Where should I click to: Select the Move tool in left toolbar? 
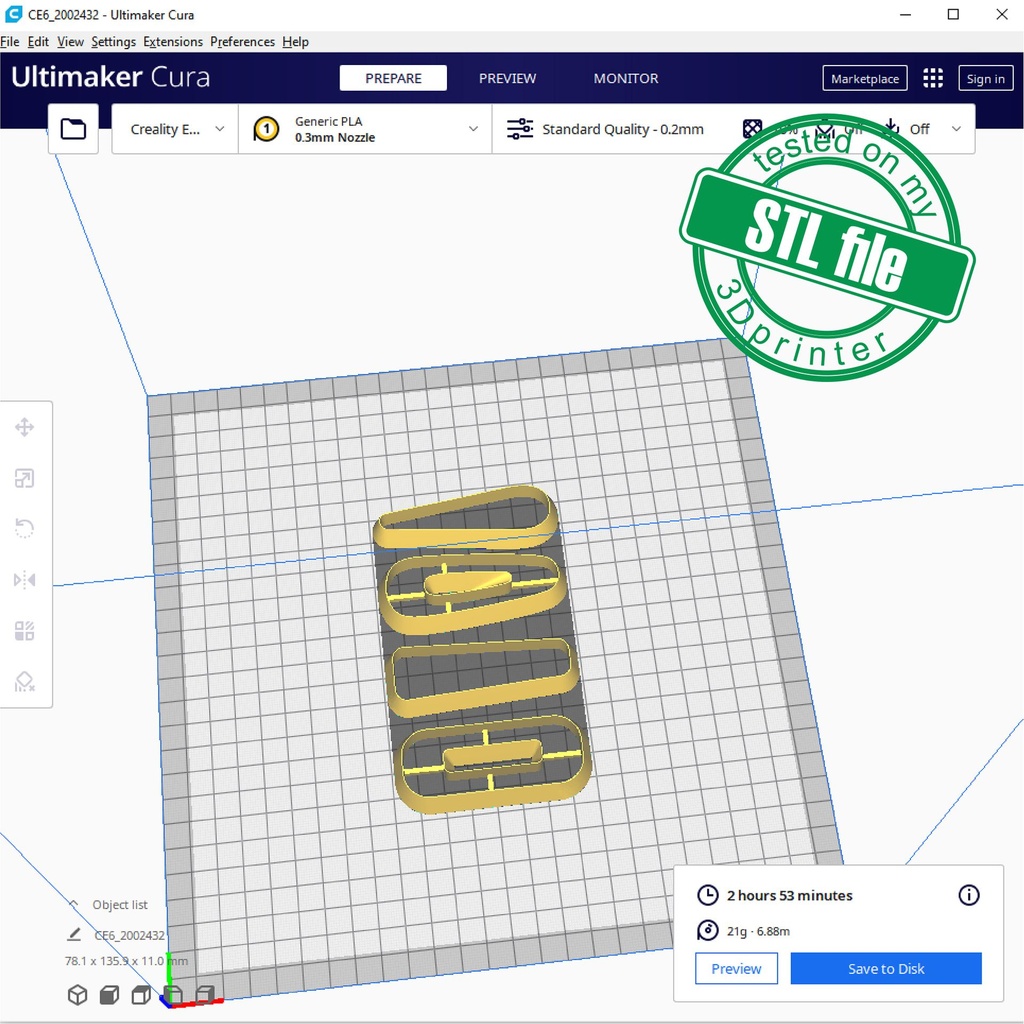point(25,428)
